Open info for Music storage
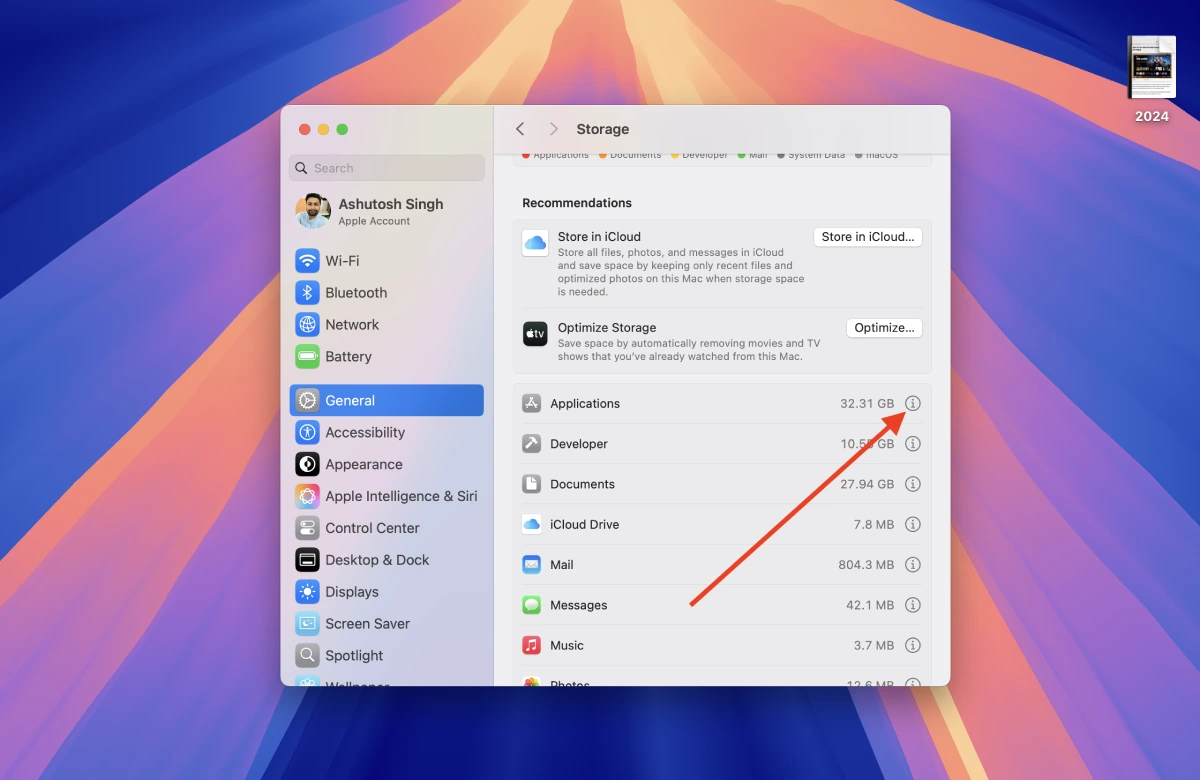The height and width of the screenshot is (780, 1200). tap(913, 645)
